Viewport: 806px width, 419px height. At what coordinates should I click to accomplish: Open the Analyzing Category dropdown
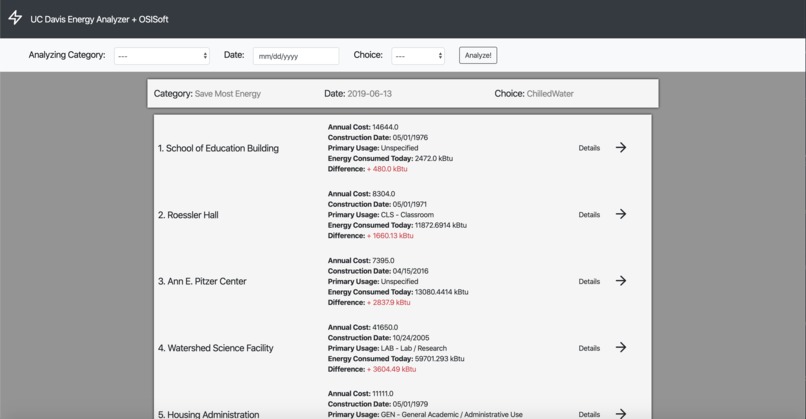(162, 56)
